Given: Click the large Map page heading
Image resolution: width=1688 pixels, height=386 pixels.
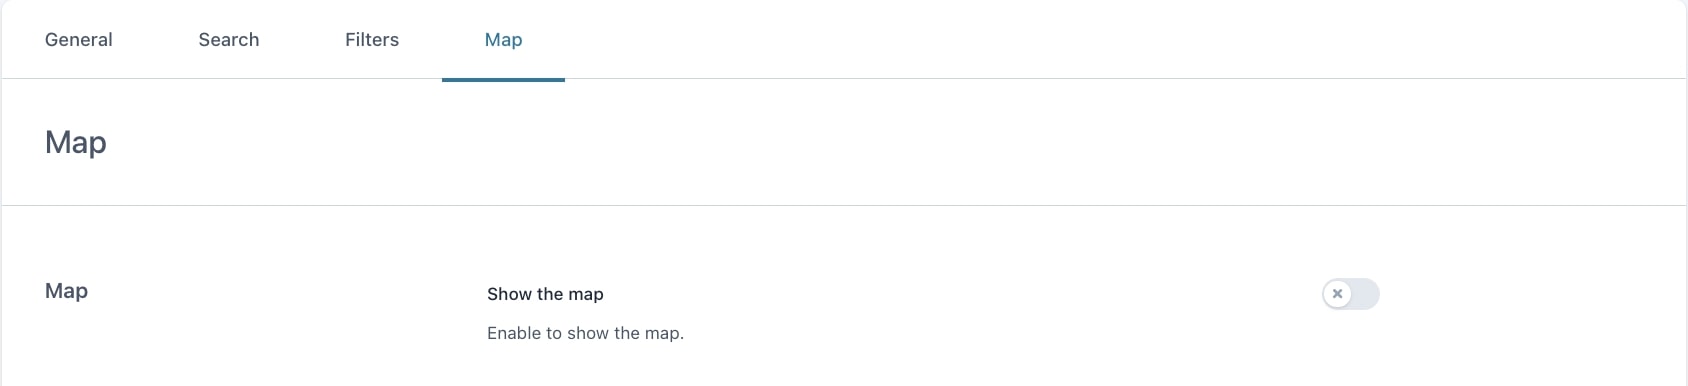Looking at the screenshot, I should point(76,143).
